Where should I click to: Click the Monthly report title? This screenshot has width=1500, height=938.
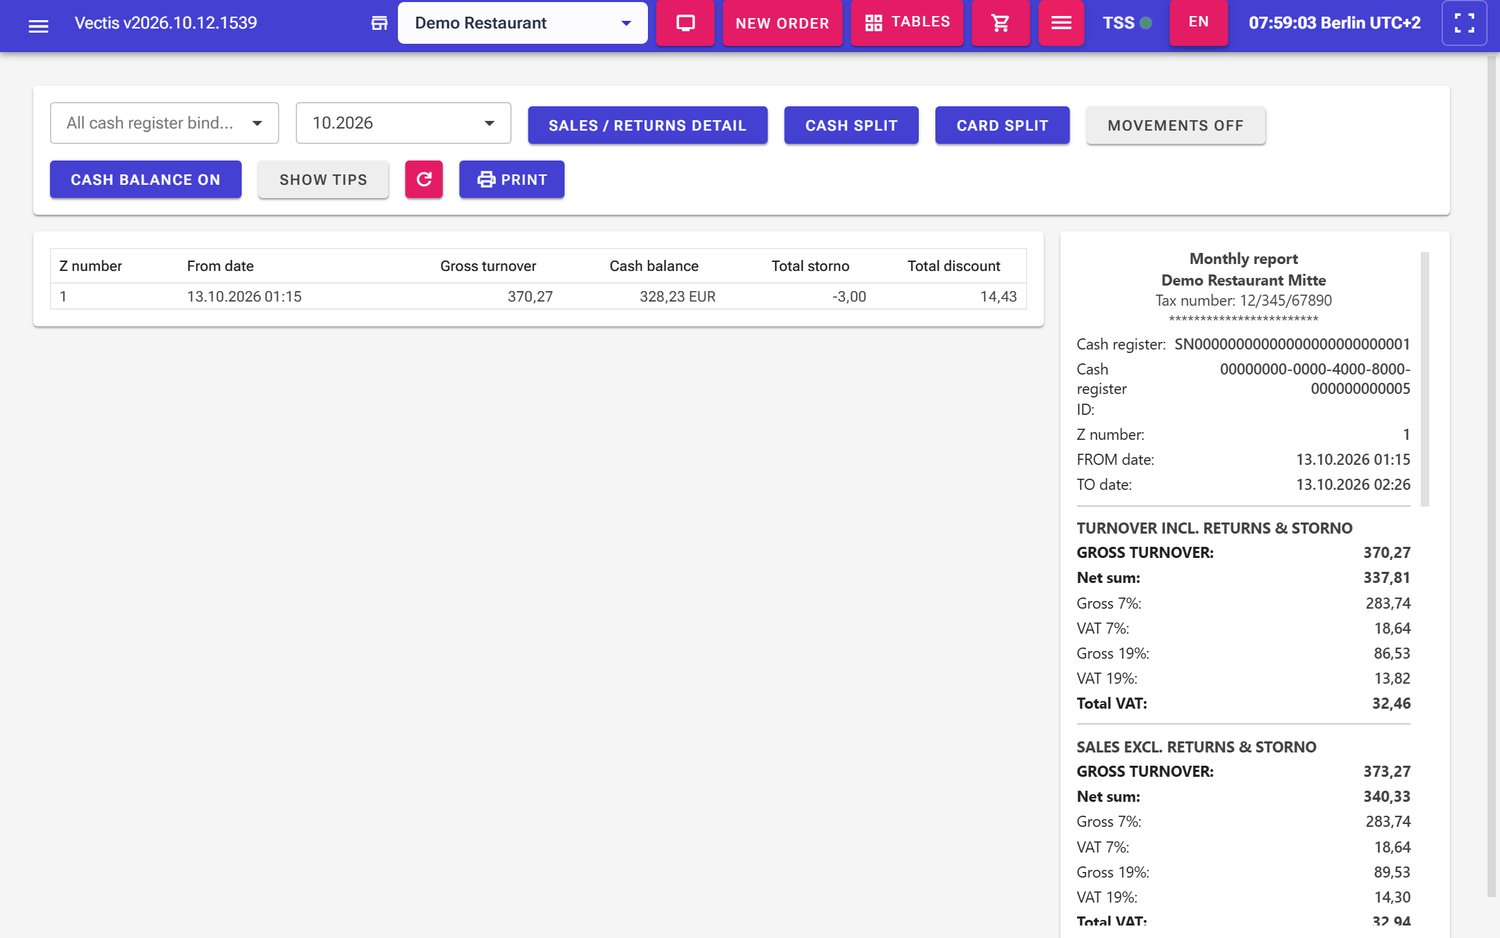point(1243,258)
